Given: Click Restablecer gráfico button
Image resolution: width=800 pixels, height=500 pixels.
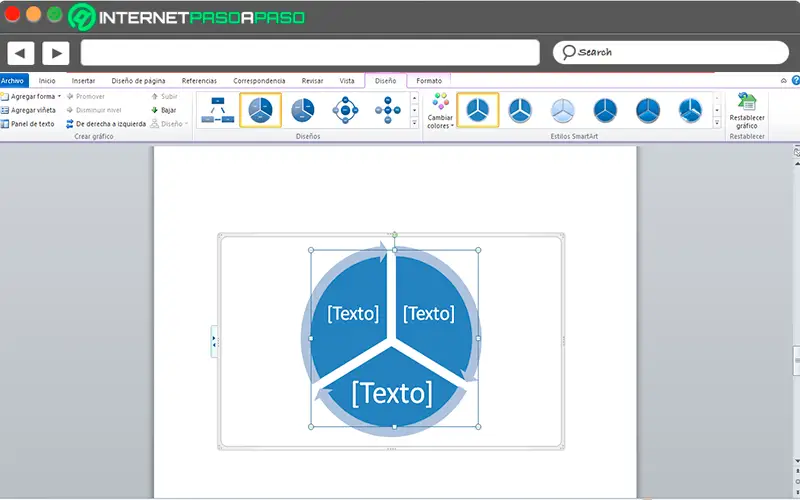Looking at the screenshot, I should [747, 111].
